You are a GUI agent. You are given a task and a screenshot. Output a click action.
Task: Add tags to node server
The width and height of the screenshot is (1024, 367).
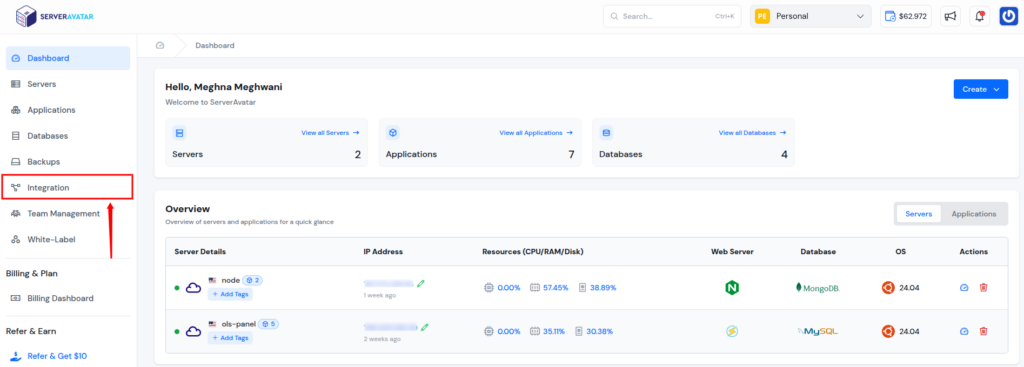[230, 295]
